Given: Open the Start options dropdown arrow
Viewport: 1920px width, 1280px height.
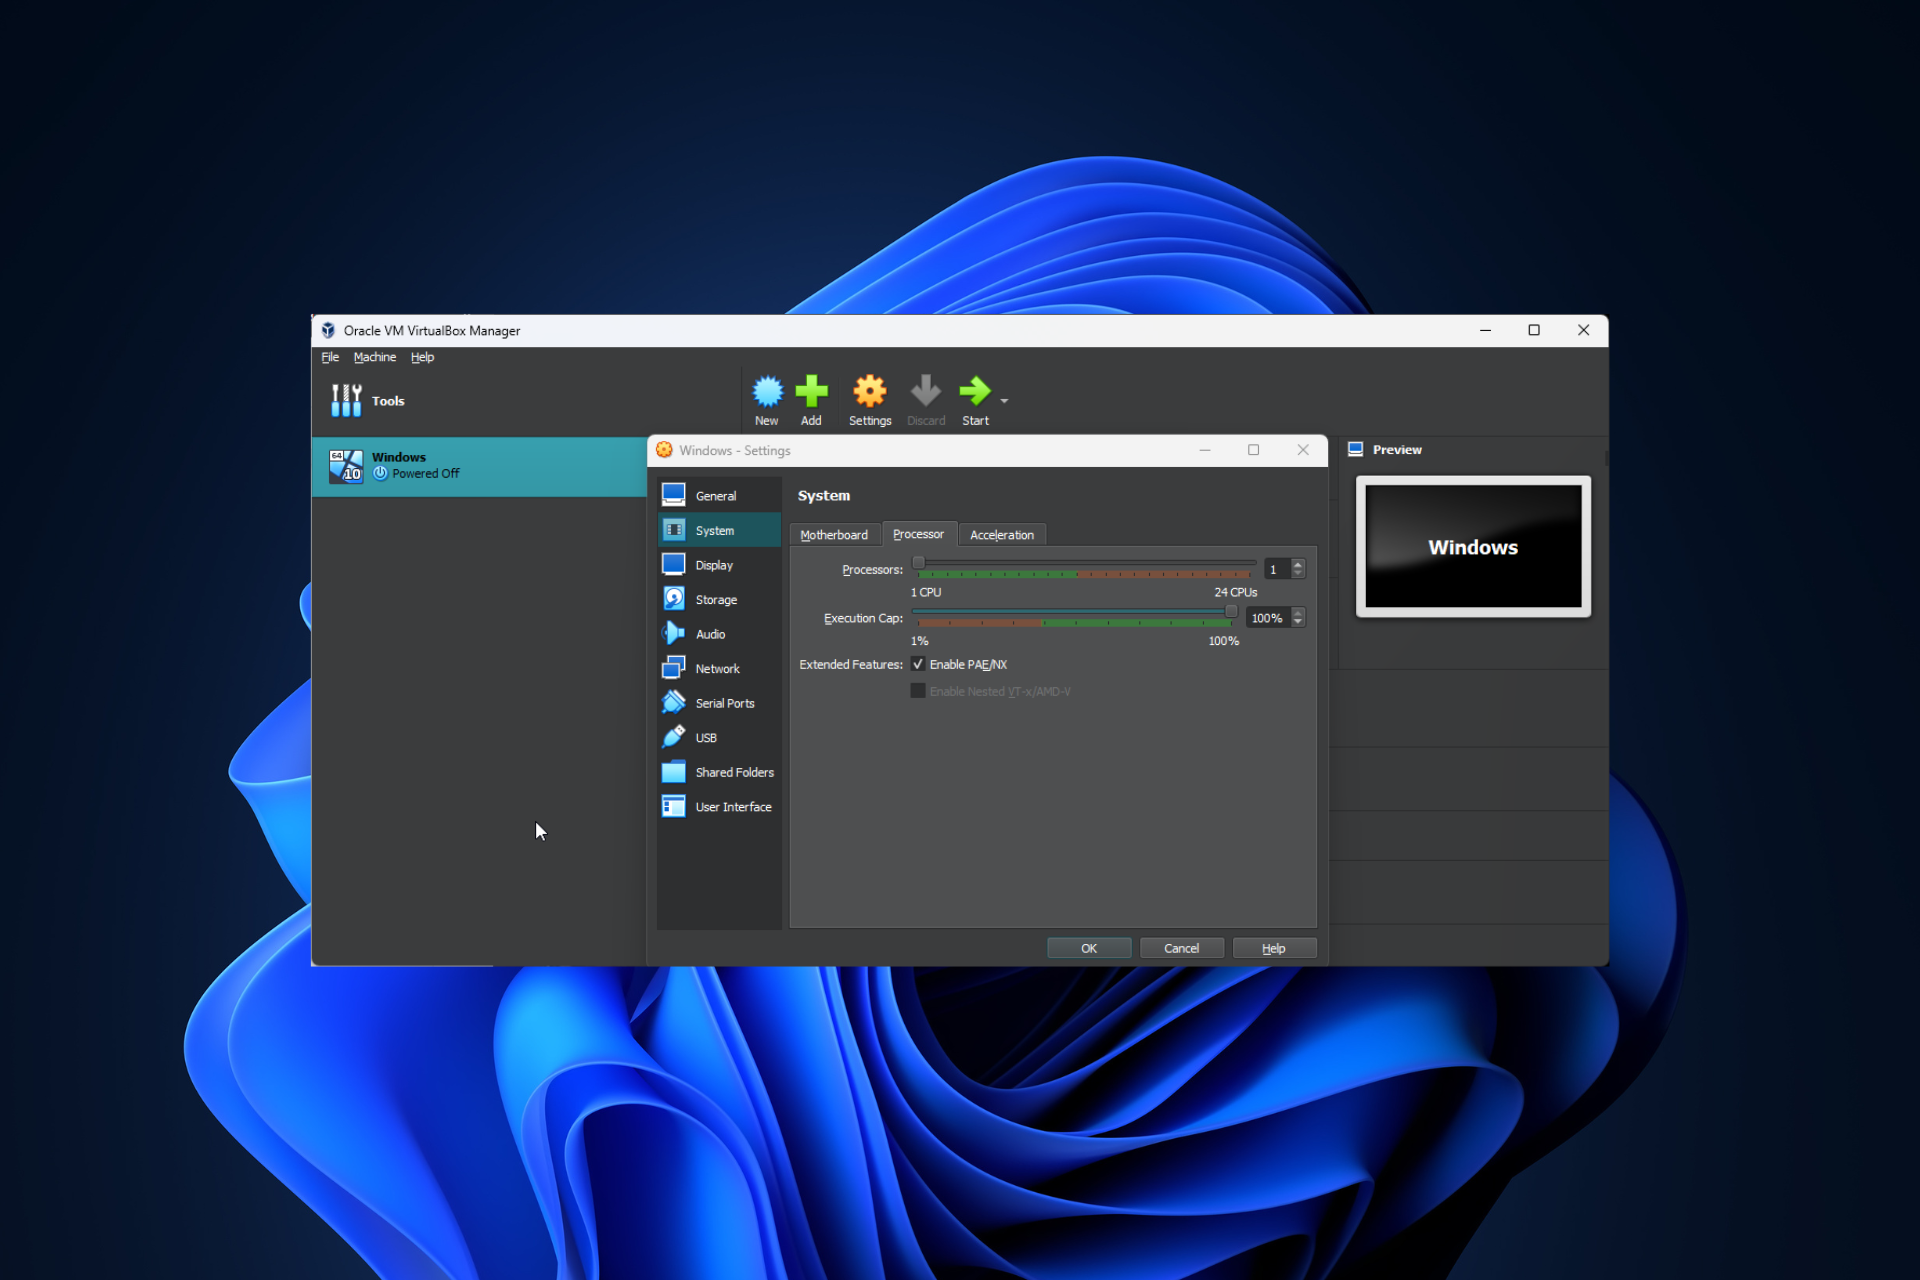Looking at the screenshot, I should point(1004,401).
